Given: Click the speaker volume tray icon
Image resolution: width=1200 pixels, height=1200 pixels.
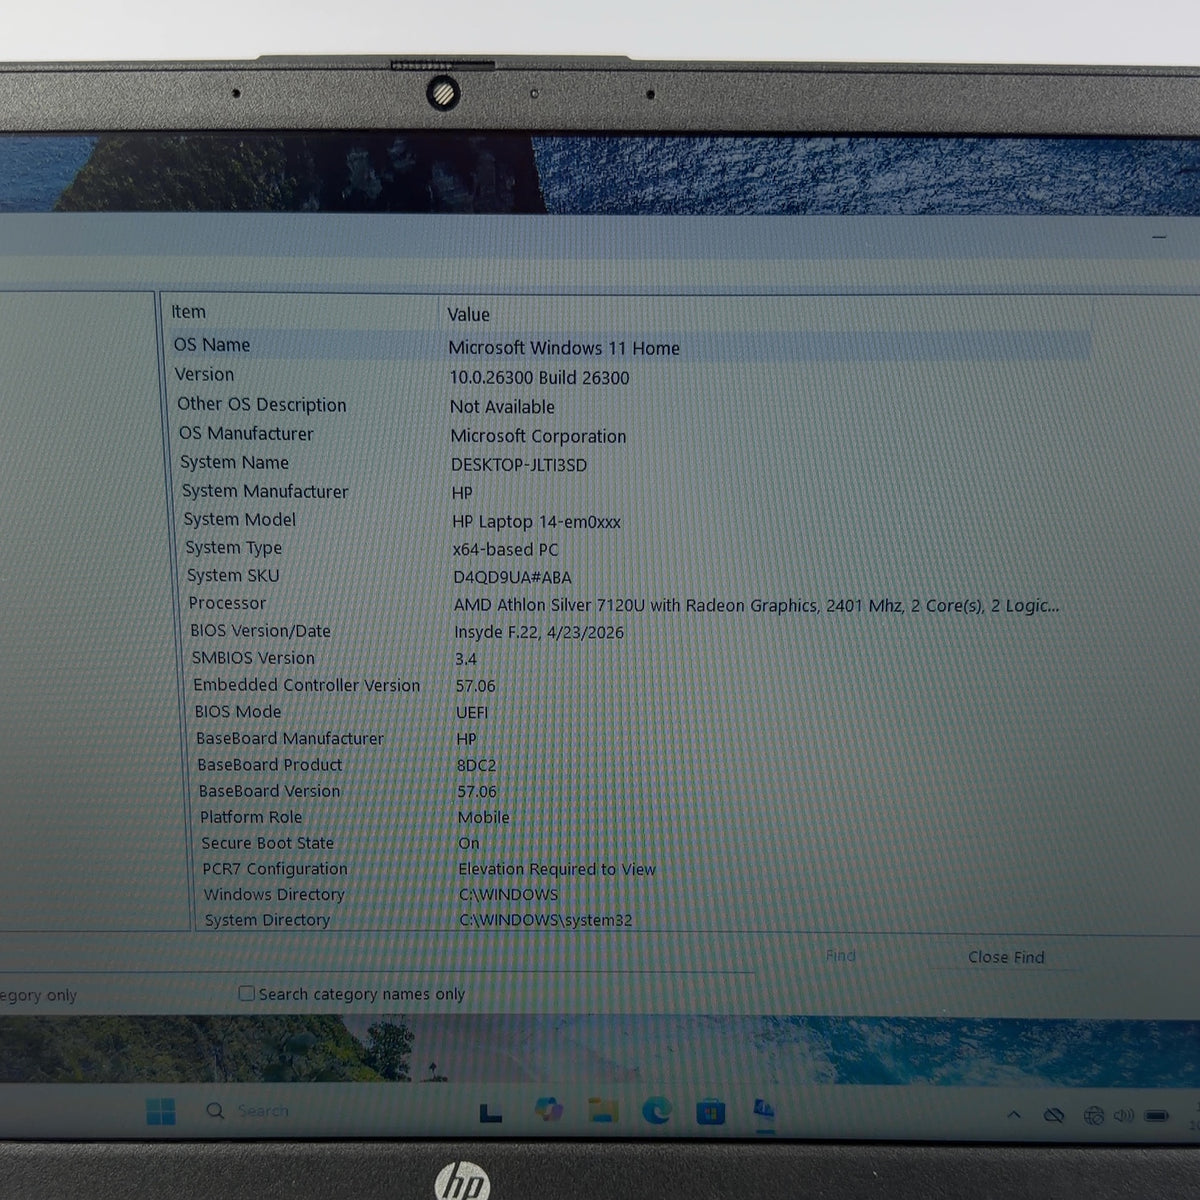Looking at the screenshot, I should pyautogui.click(x=1123, y=1115).
